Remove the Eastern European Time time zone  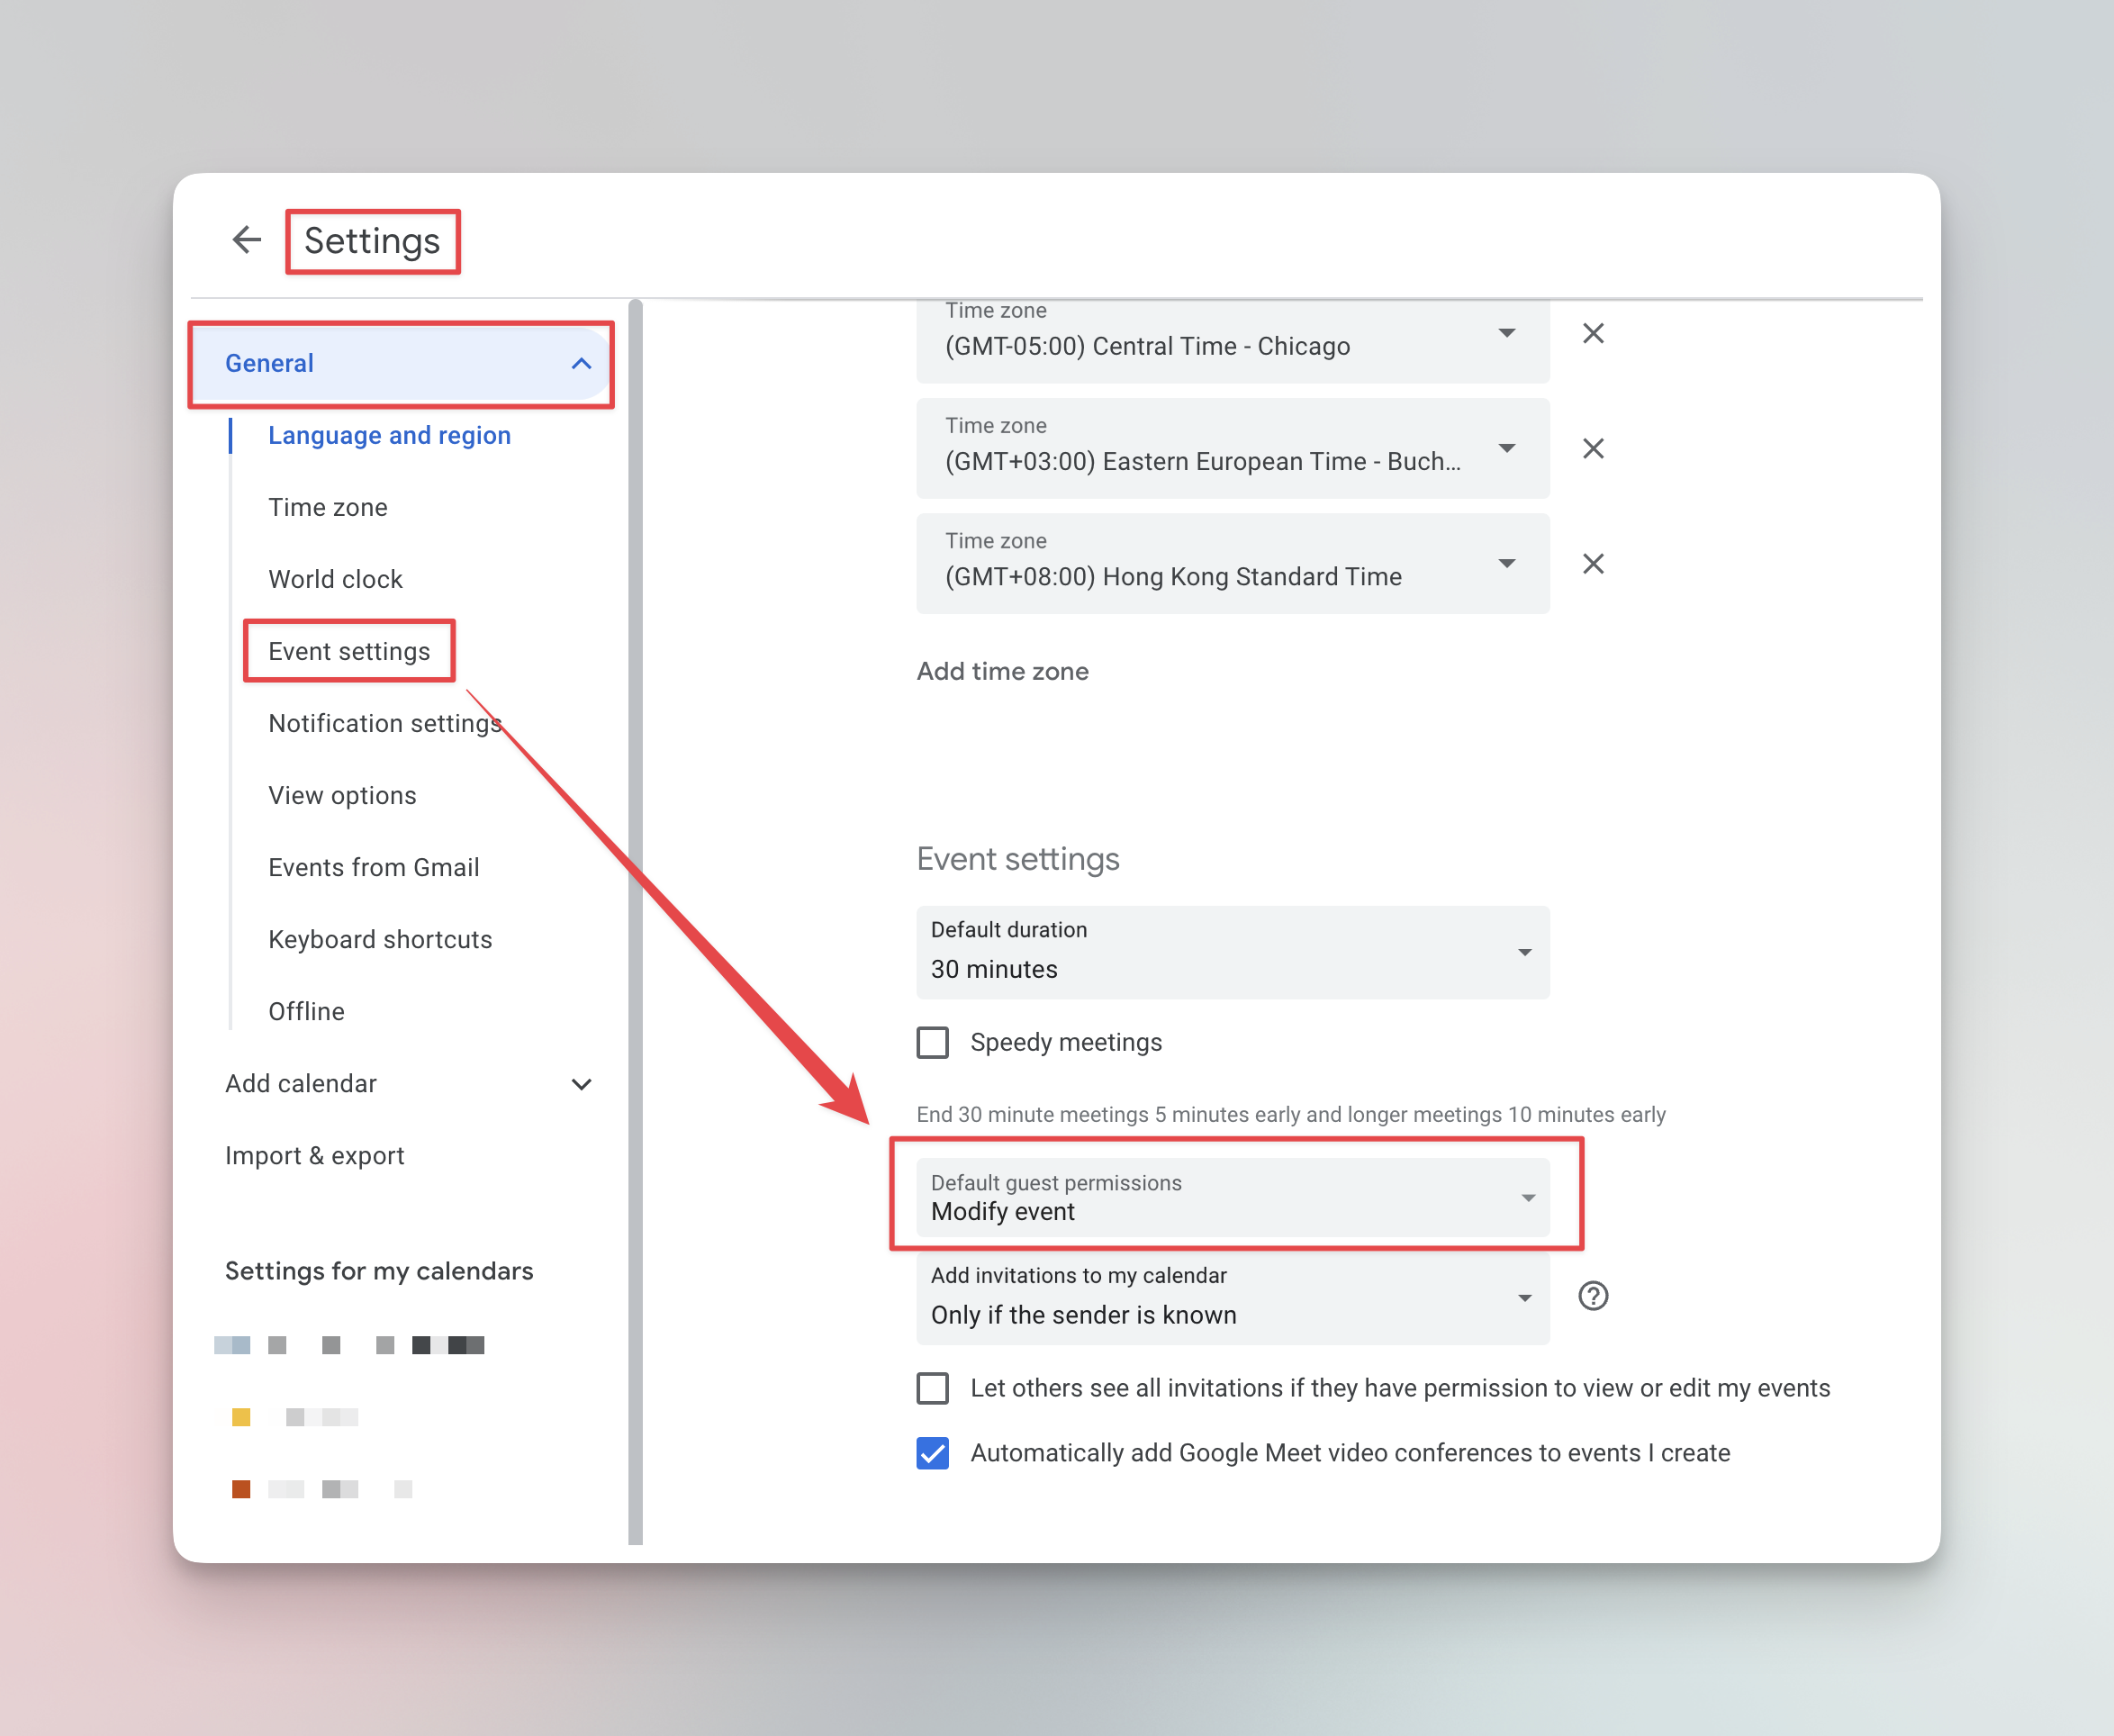(x=1593, y=448)
